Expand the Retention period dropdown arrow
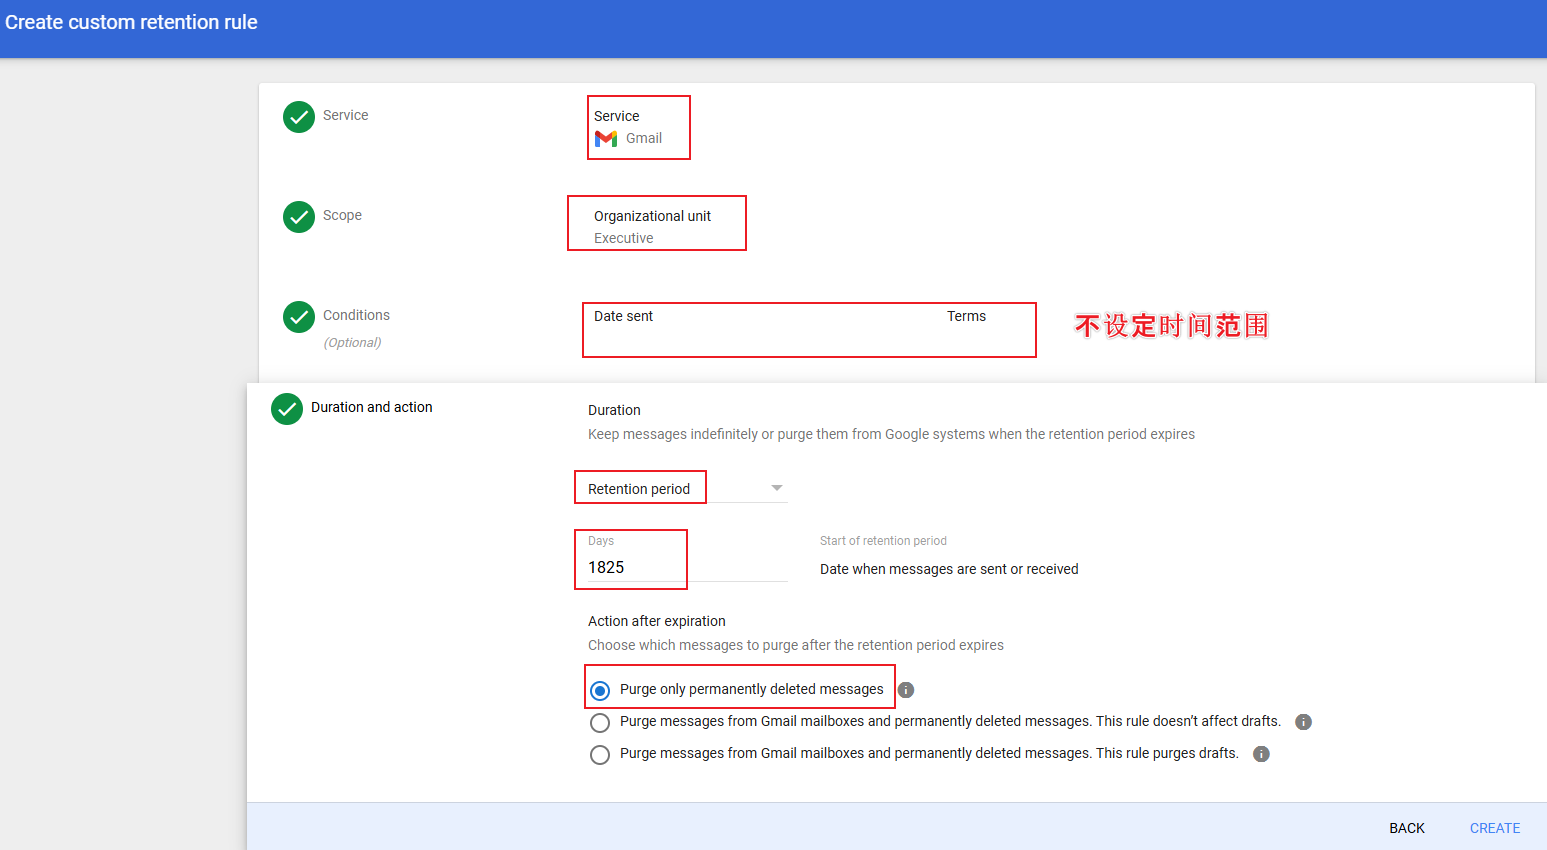 click(776, 488)
